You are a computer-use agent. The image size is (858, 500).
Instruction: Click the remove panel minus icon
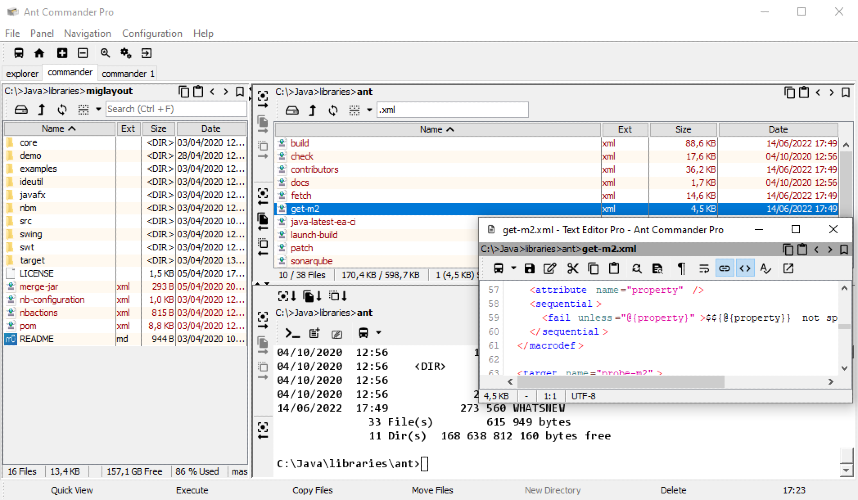tap(83, 53)
